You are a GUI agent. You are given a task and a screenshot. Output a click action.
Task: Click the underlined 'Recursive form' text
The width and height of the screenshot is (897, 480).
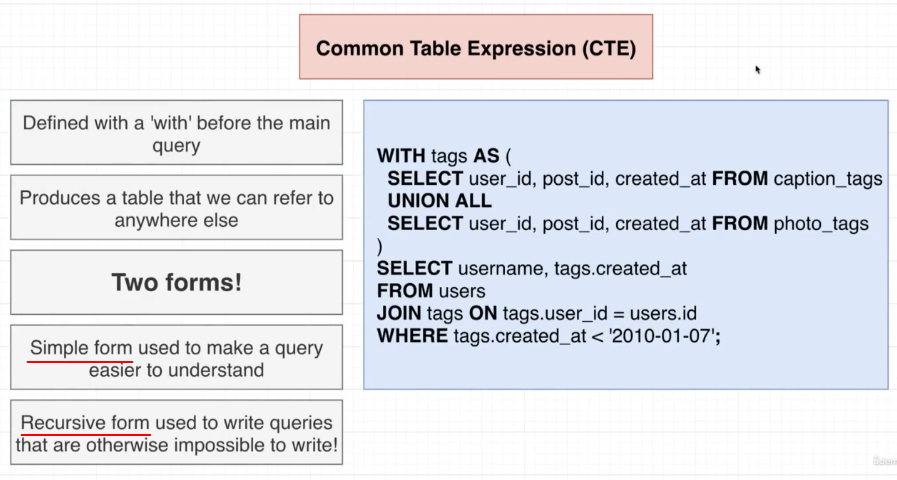[85, 423]
